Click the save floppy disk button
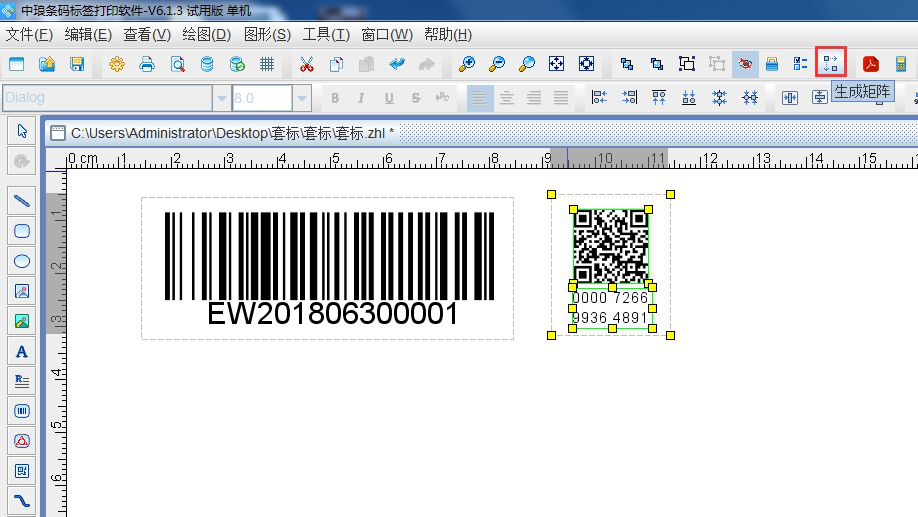This screenshot has width=918, height=517. pos(77,64)
